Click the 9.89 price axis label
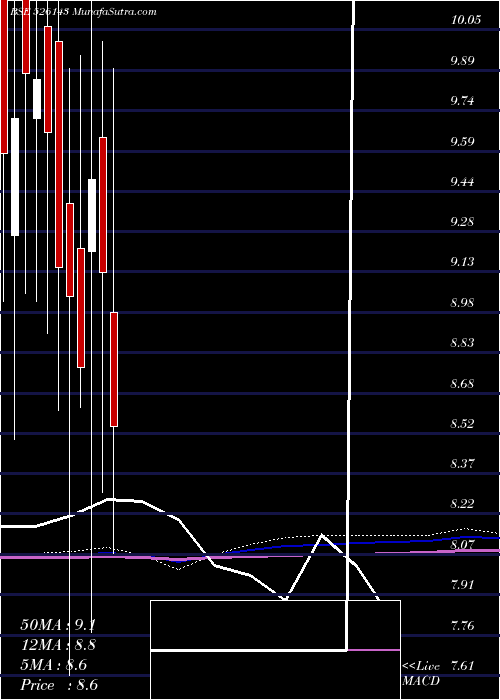500x700 pixels. click(462, 61)
